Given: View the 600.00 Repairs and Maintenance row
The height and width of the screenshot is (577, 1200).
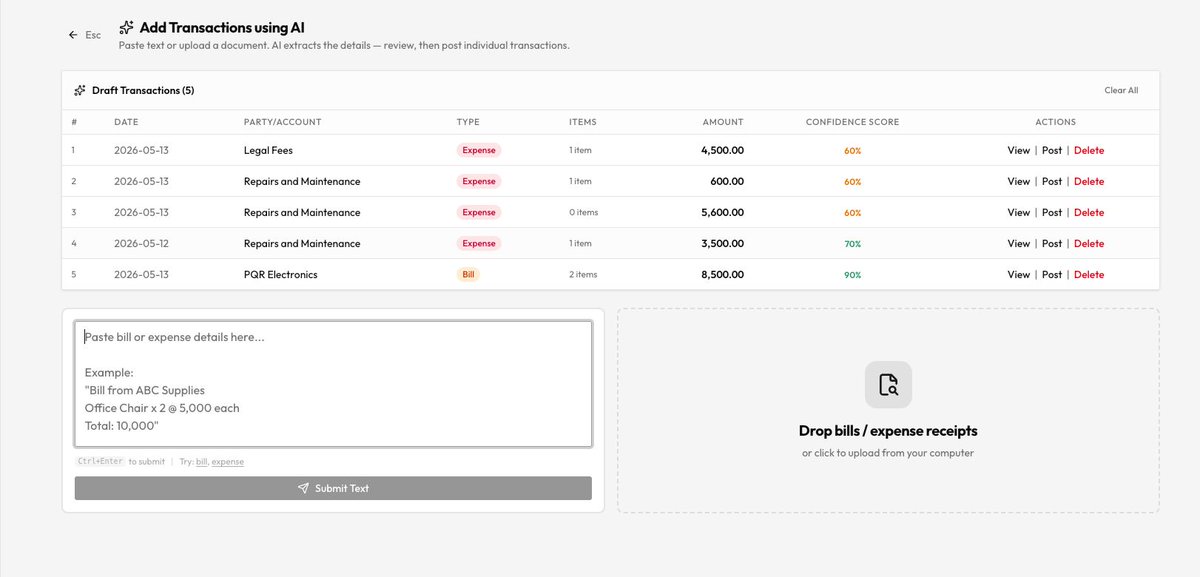Looking at the screenshot, I should click(1018, 181).
